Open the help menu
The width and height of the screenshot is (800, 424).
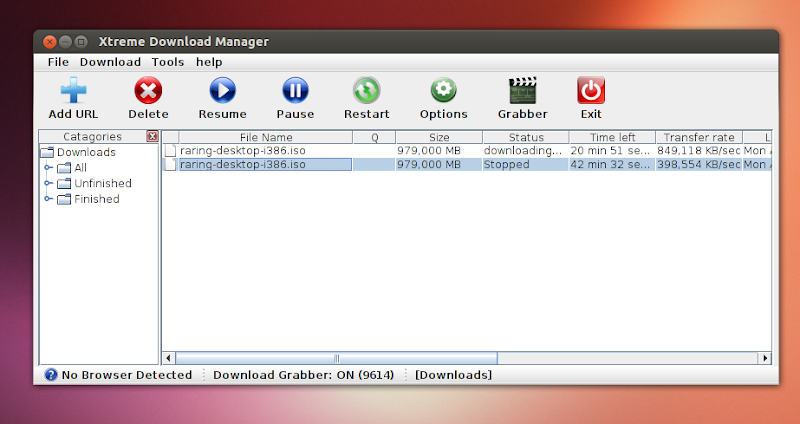pyautogui.click(x=209, y=62)
